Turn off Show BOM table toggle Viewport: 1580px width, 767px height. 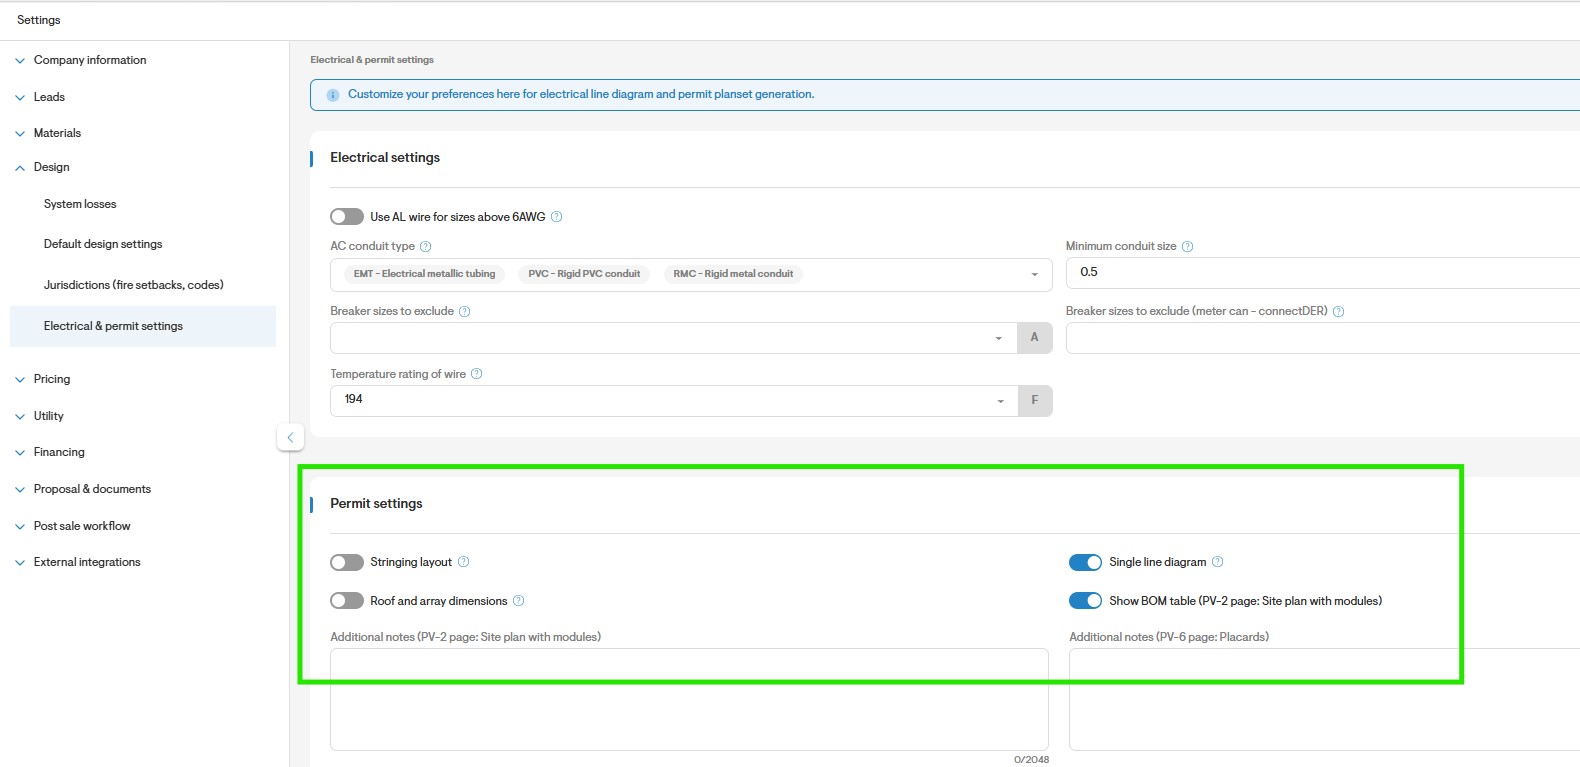tap(1086, 601)
